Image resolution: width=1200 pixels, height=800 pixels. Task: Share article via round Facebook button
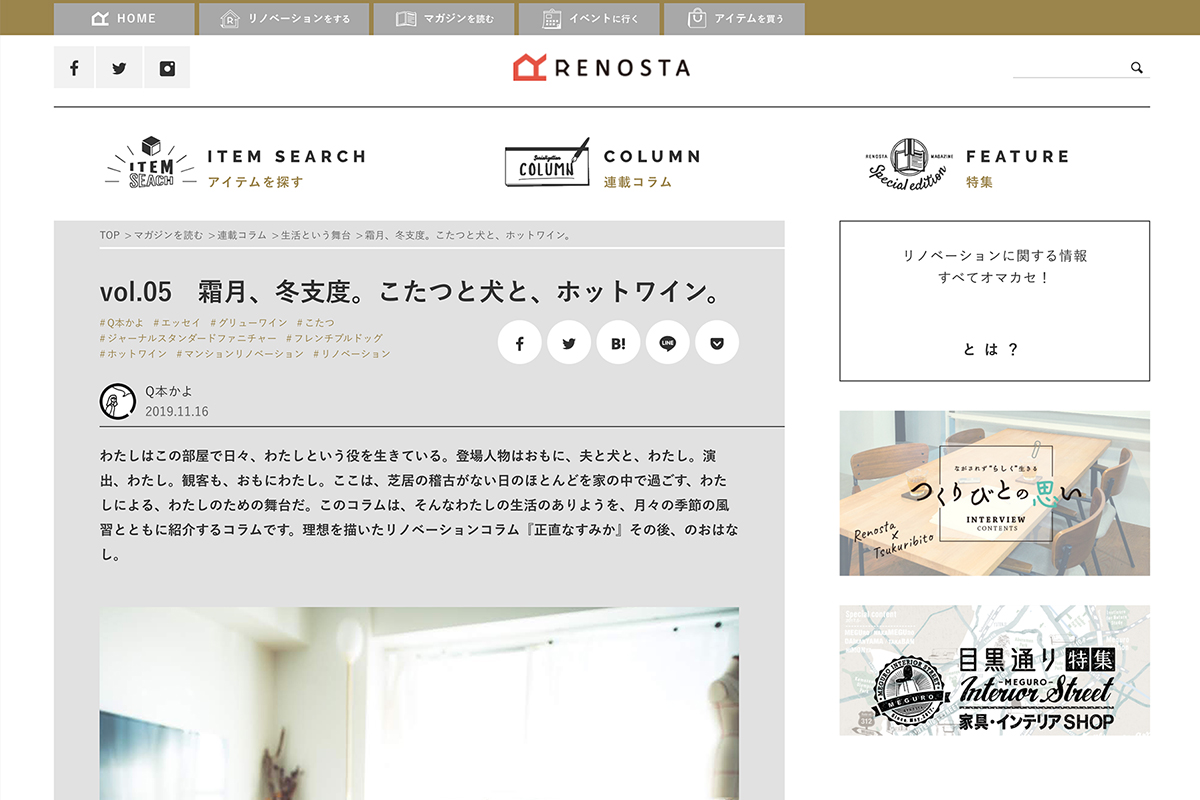click(x=520, y=343)
